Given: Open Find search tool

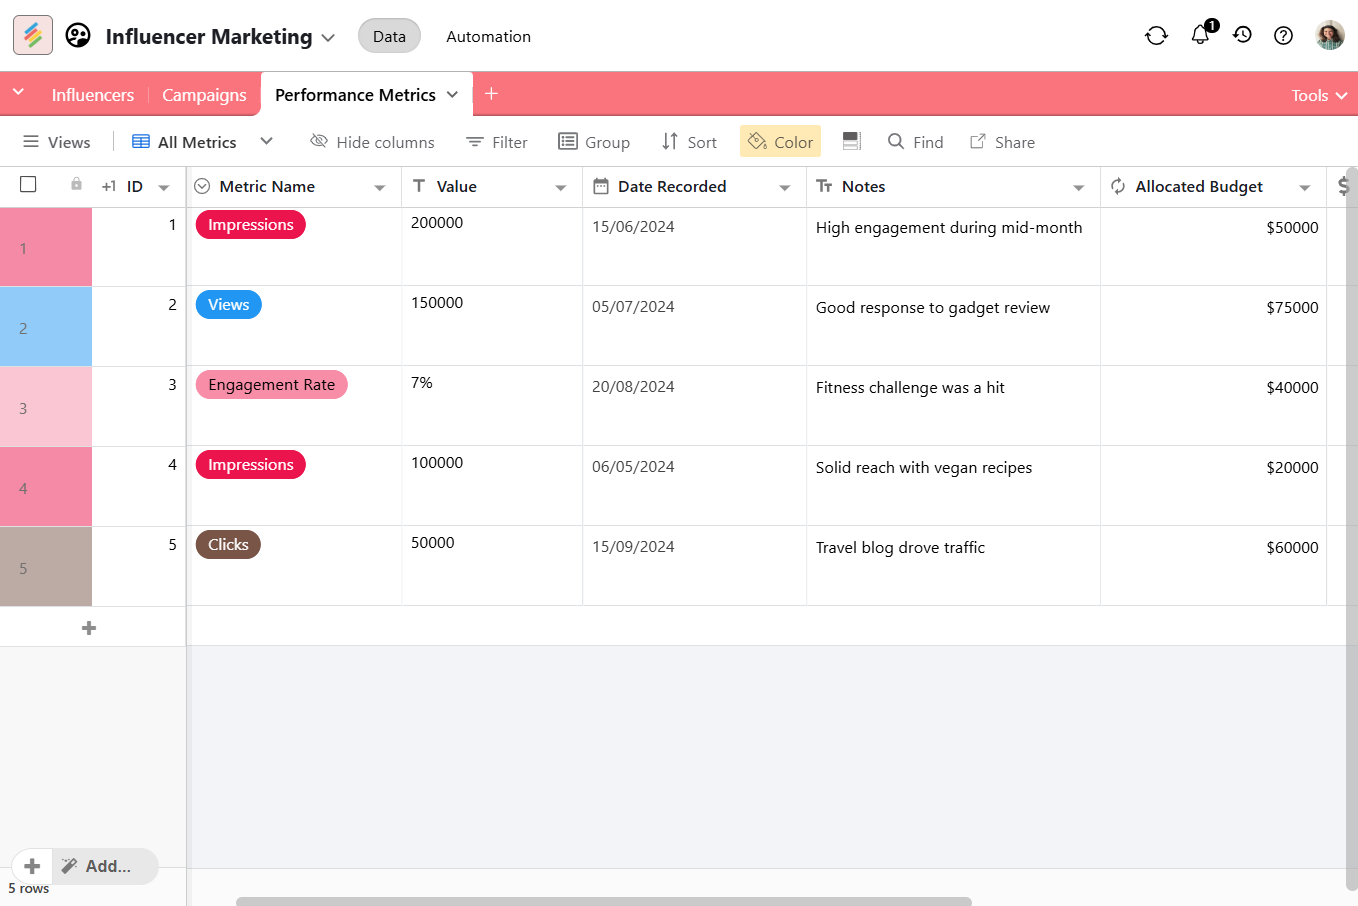Looking at the screenshot, I should pos(915,142).
